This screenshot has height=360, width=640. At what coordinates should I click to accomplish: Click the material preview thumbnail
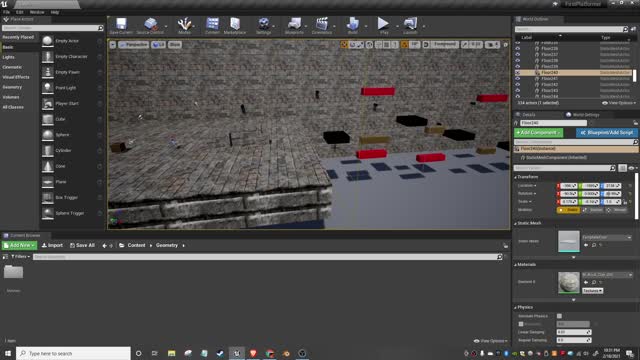click(x=569, y=282)
